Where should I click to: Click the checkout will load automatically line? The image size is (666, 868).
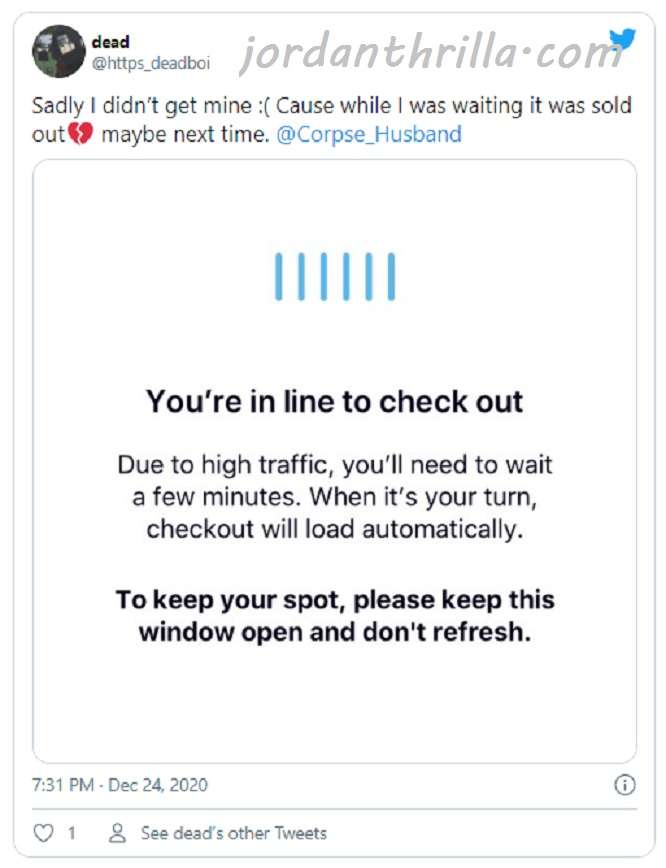(334, 529)
